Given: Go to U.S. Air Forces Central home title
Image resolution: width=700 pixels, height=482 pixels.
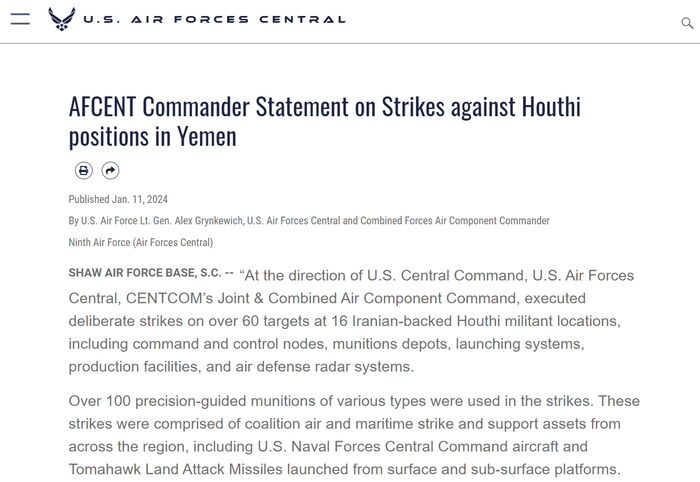Looking at the screenshot, I should pyautogui.click(x=214, y=19).
